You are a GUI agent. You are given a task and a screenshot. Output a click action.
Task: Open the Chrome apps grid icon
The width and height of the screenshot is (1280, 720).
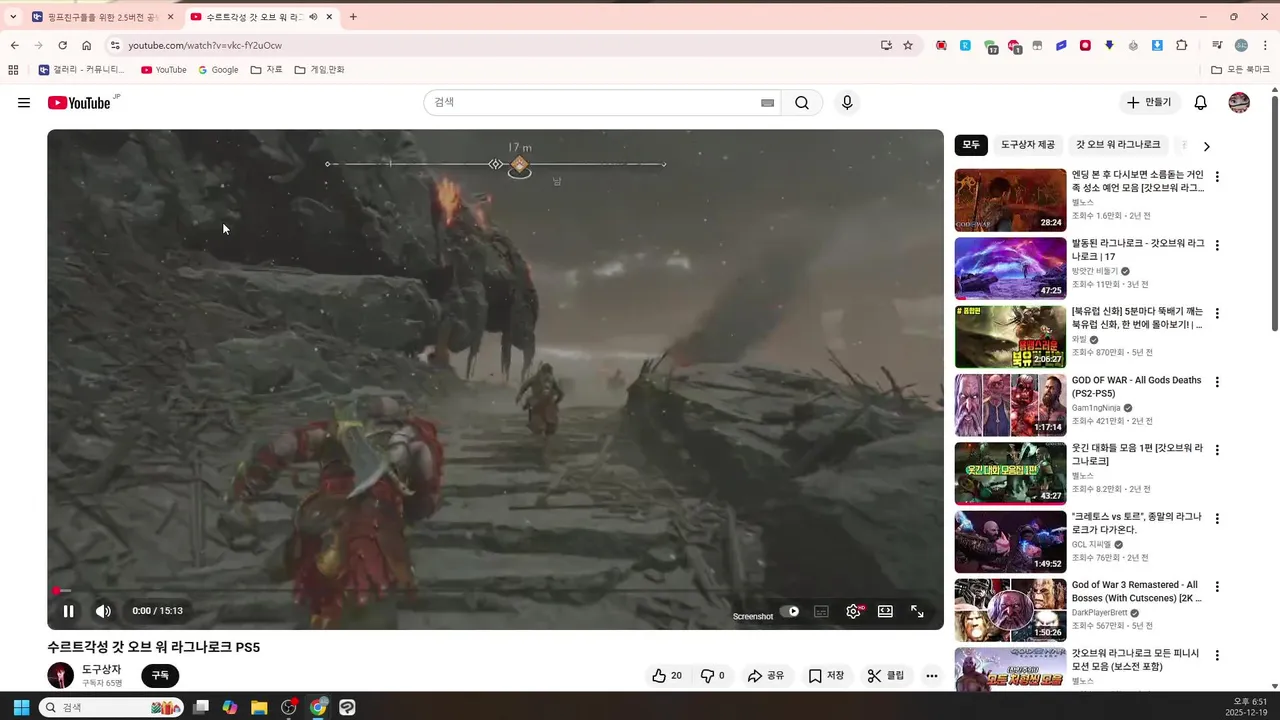pos(13,70)
